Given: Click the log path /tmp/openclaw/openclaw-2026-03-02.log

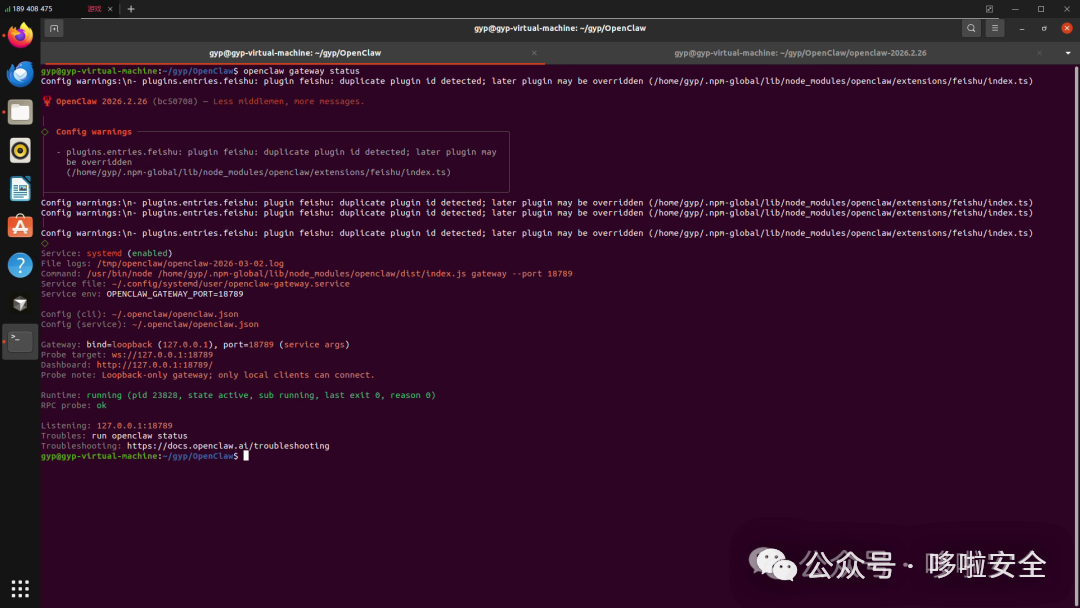Looking at the screenshot, I should coord(190,264).
